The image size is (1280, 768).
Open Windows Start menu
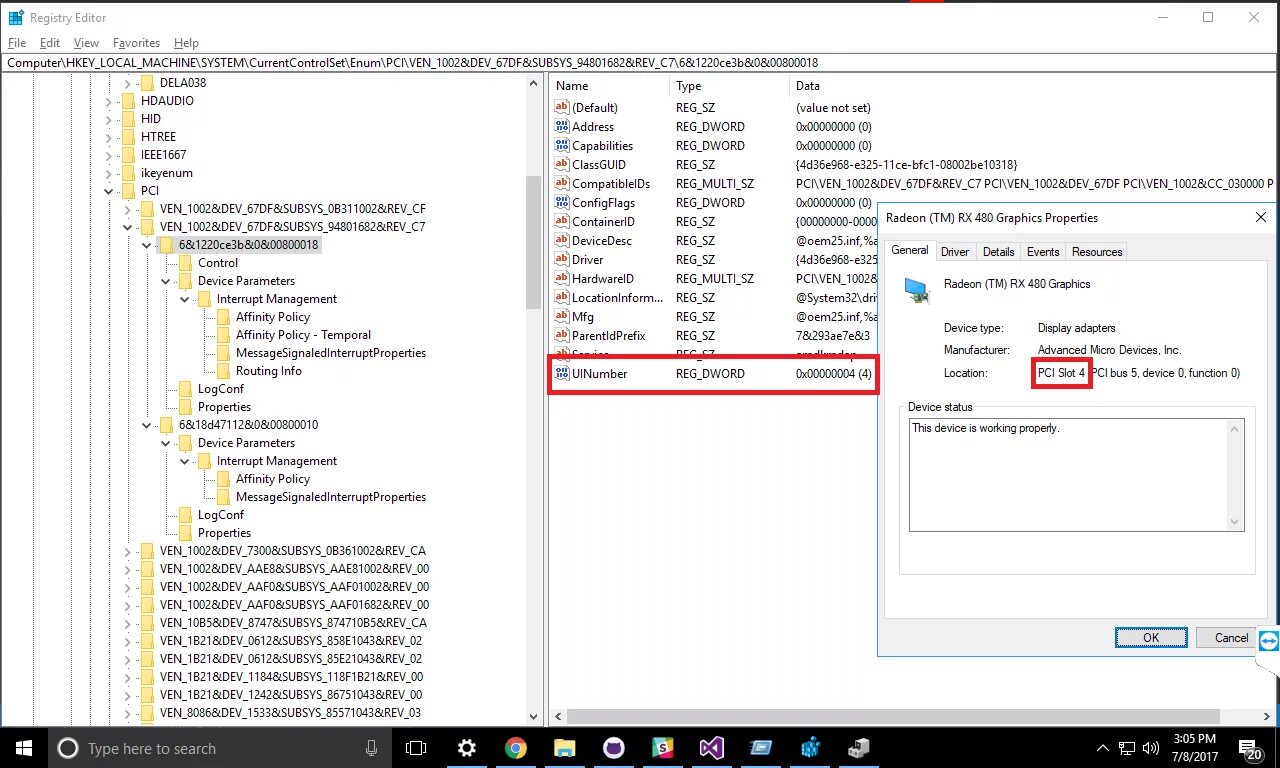pos(23,748)
